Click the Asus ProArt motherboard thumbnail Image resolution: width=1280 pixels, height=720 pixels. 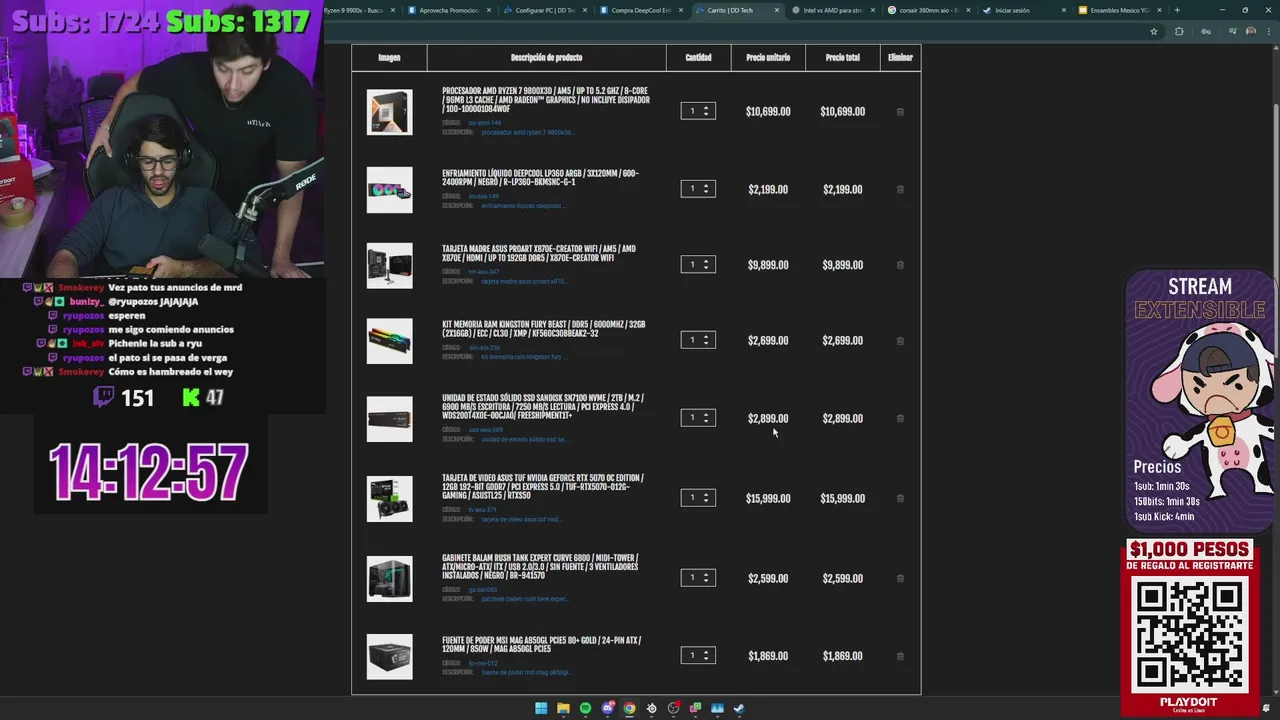click(x=389, y=266)
